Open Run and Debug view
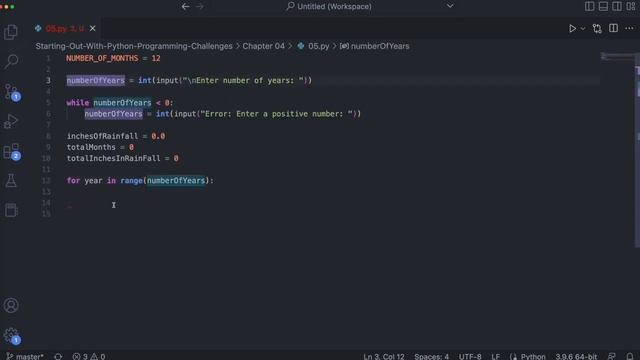The height and width of the screenshot is (360, 640). coord(11,121)
